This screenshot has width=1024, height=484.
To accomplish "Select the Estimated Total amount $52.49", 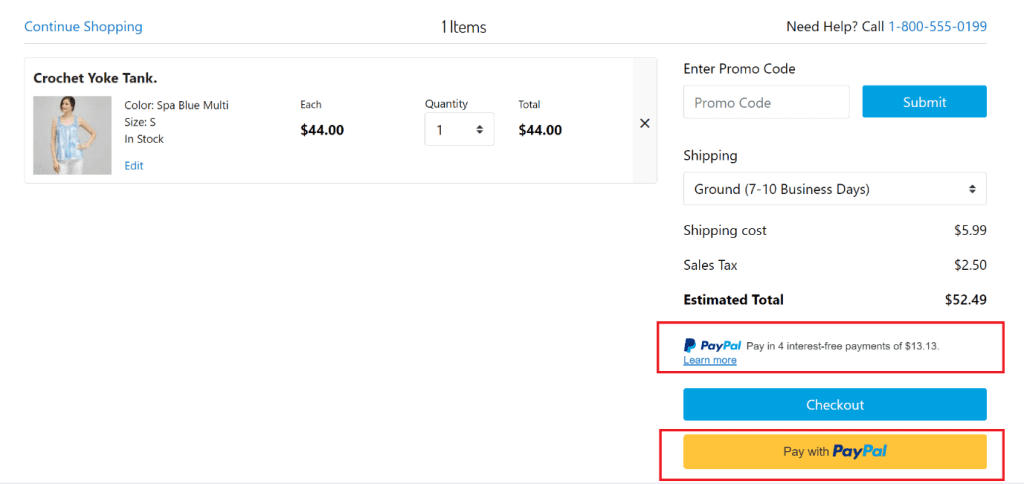I will [965, 299].
